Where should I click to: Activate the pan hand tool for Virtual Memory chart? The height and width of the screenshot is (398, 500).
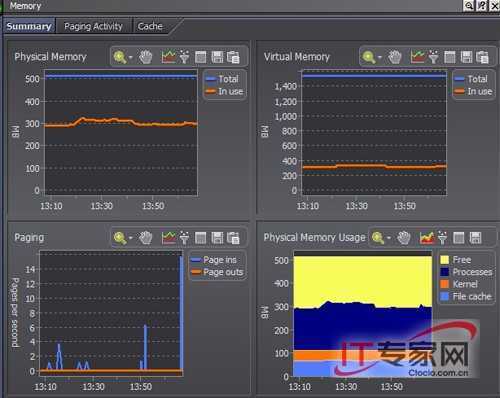pos(395,57)
